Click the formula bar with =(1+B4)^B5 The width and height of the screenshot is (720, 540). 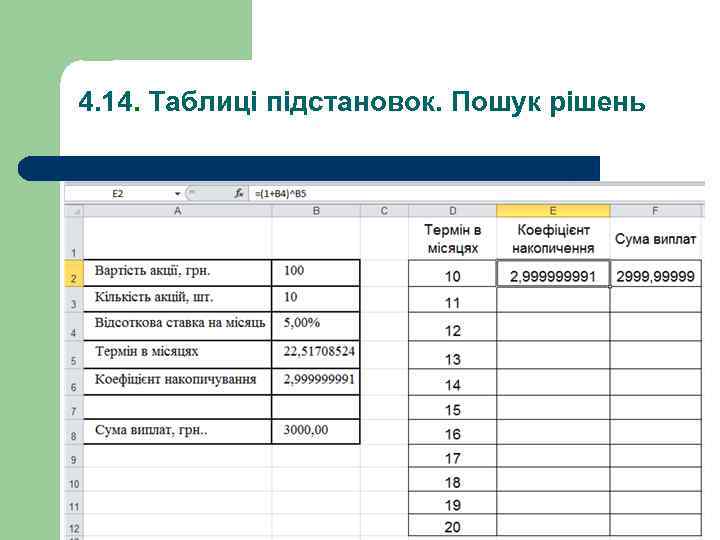point(478,194)
